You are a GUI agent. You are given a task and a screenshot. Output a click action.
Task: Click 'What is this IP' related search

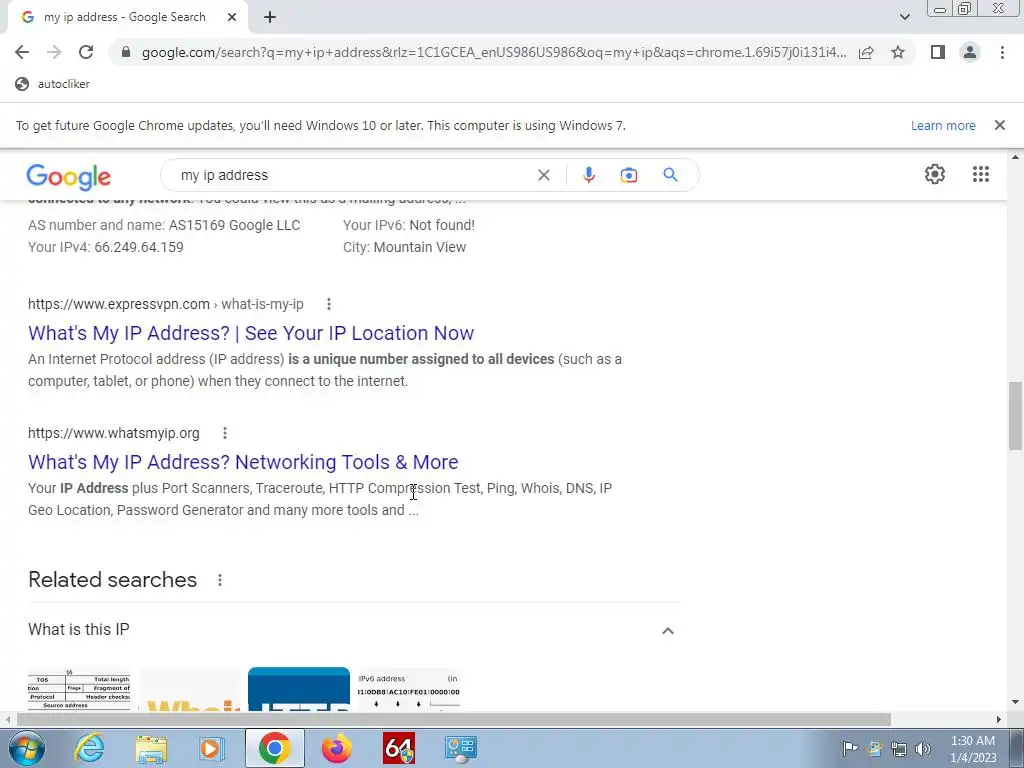tap(78, 630)
